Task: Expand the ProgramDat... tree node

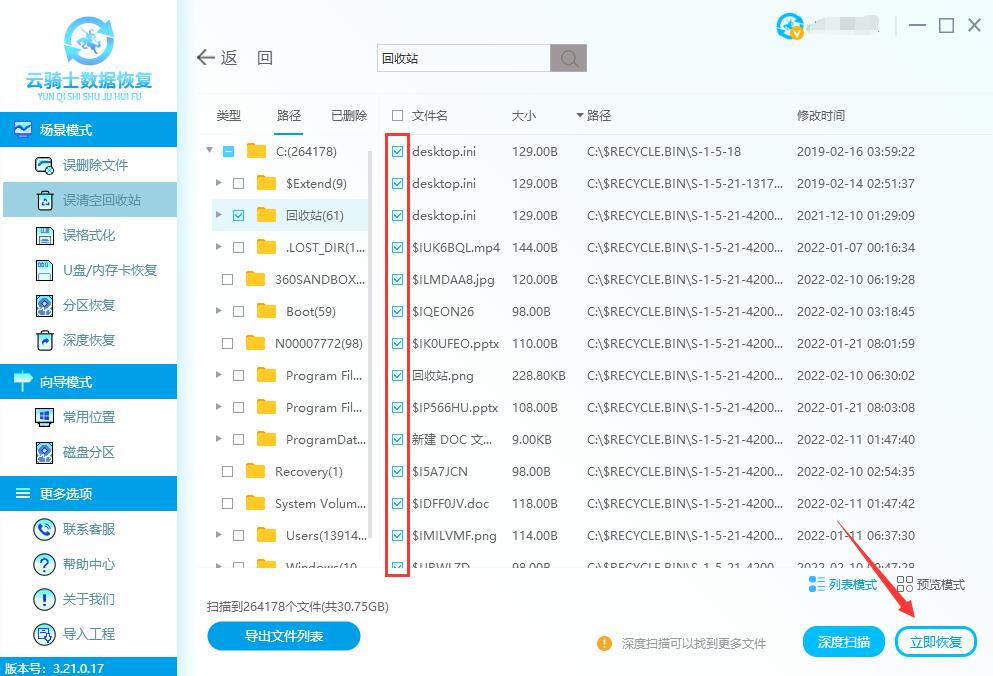Action: click(x=218, y=438)
